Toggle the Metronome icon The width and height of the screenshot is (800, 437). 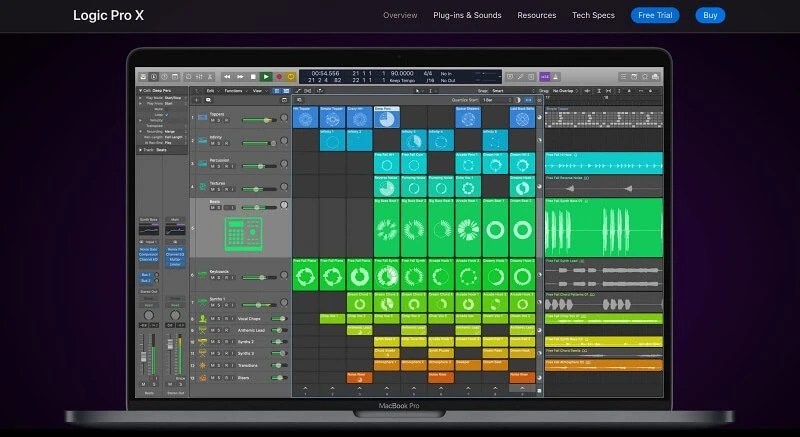click(556, 76)
